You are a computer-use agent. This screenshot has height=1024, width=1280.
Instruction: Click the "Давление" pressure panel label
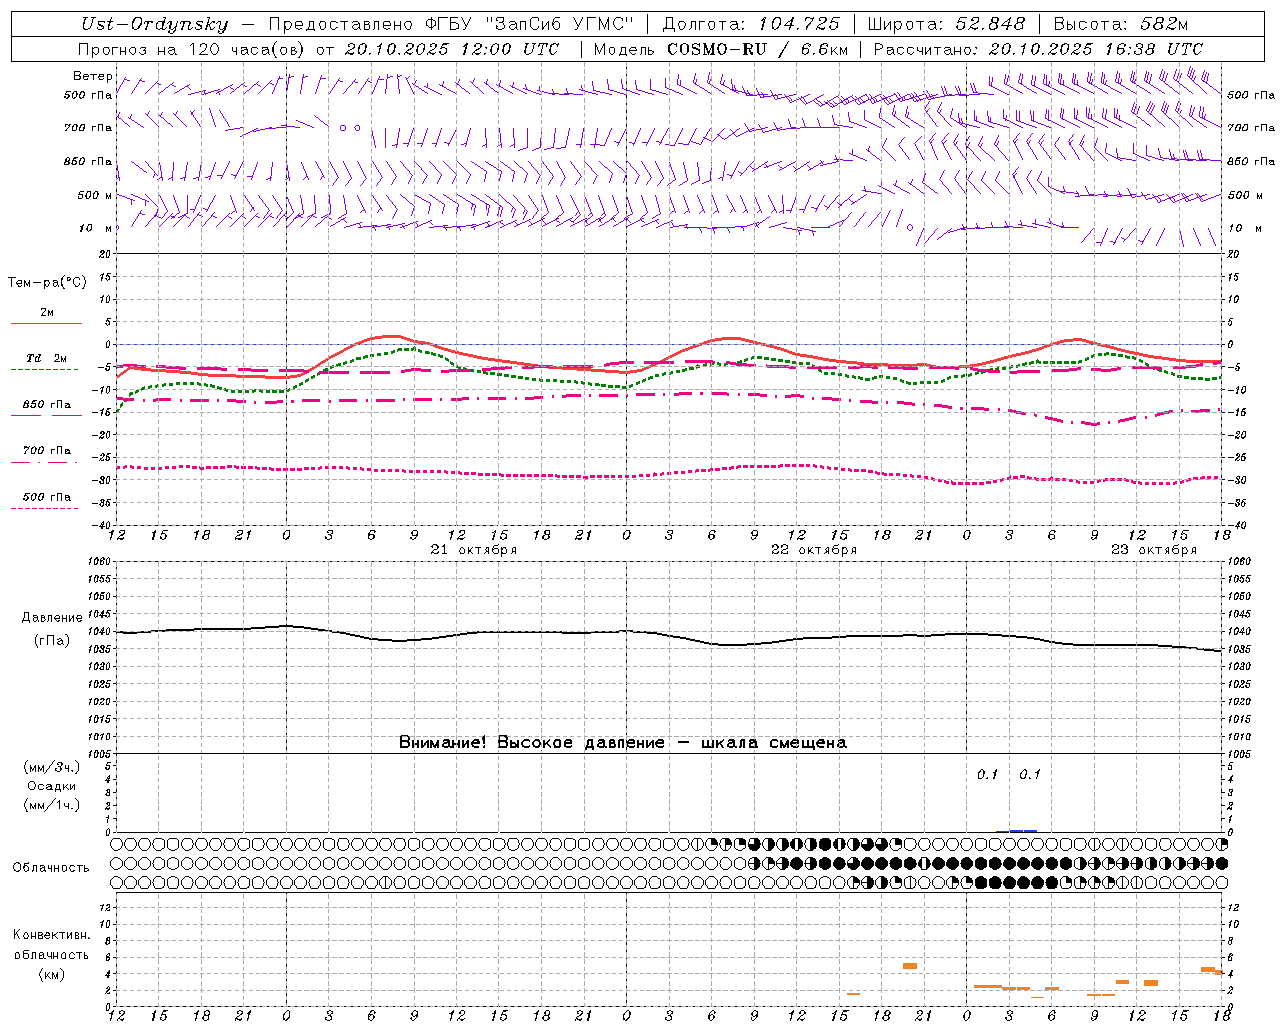tap(52, 618)
